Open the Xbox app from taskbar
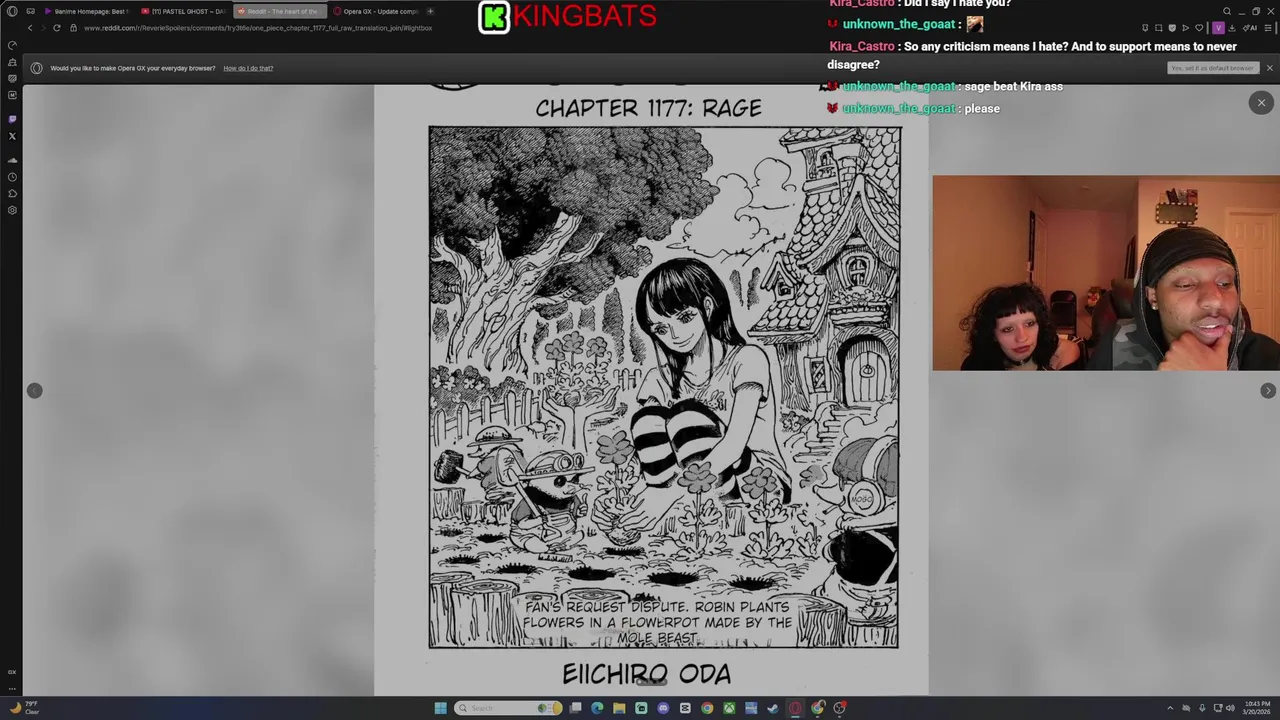The height and width of the screenshot is (720, 1280). [729, 708]
